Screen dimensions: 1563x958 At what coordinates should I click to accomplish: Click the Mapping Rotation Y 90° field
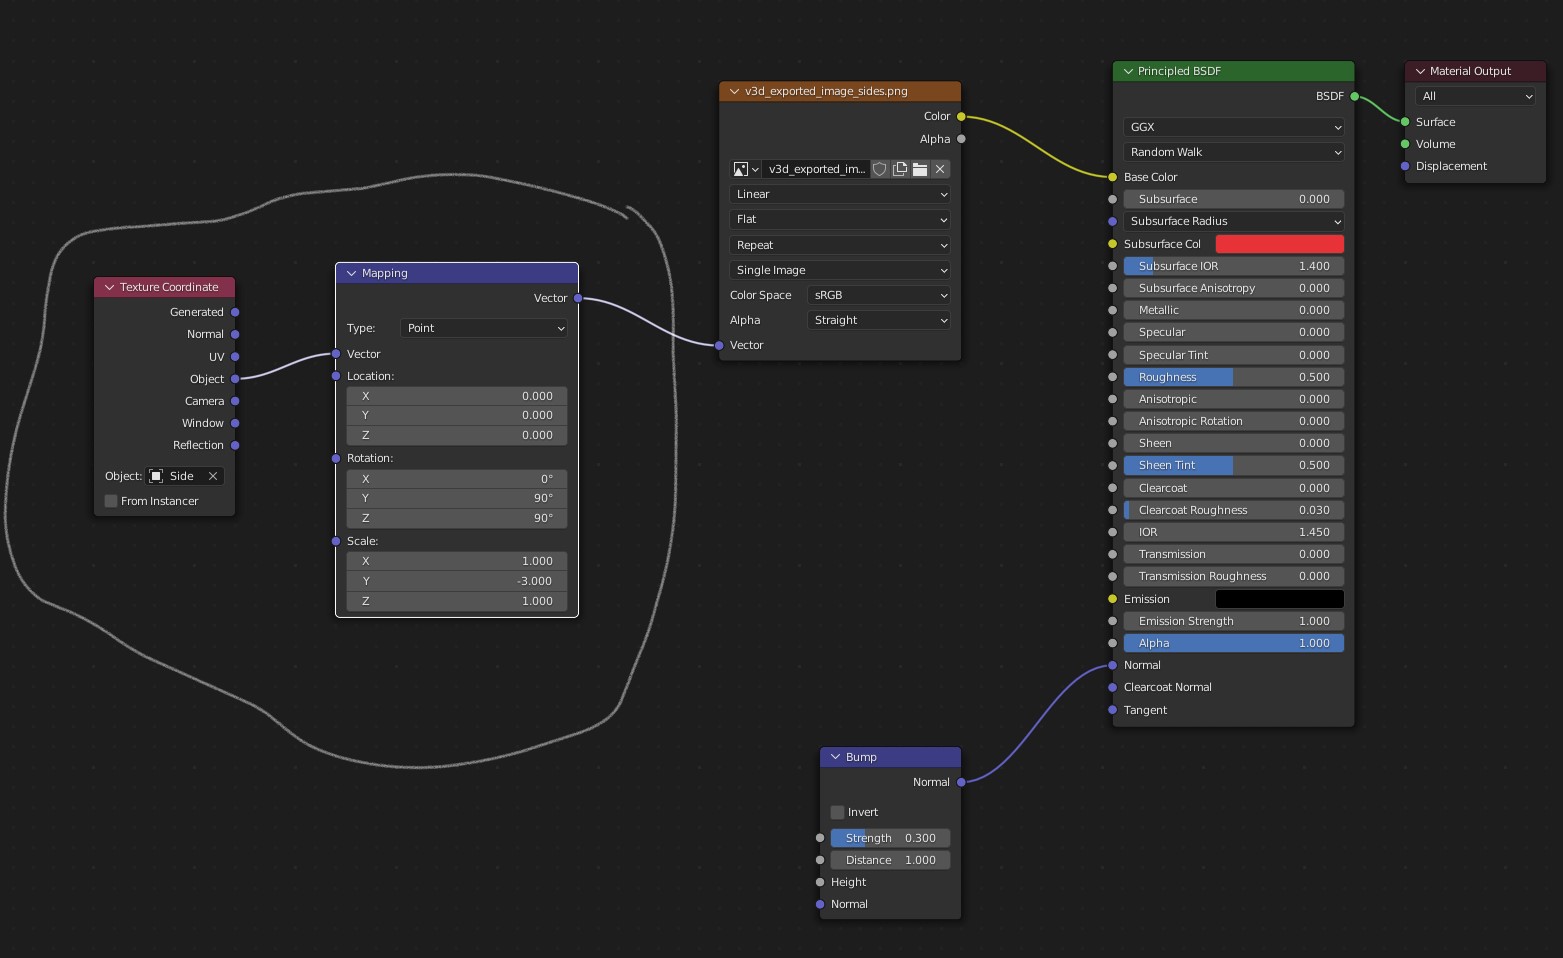pyautogui.click(x=457, y=498)
